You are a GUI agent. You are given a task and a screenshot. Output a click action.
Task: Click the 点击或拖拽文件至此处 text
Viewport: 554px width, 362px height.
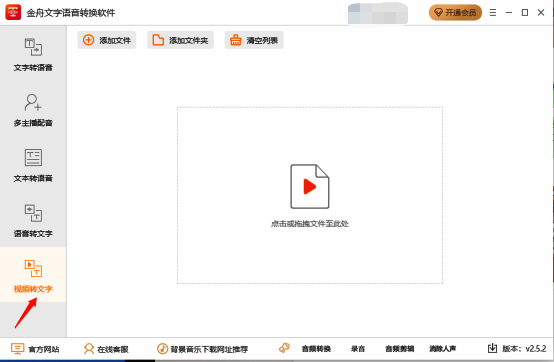pos(310,224)
